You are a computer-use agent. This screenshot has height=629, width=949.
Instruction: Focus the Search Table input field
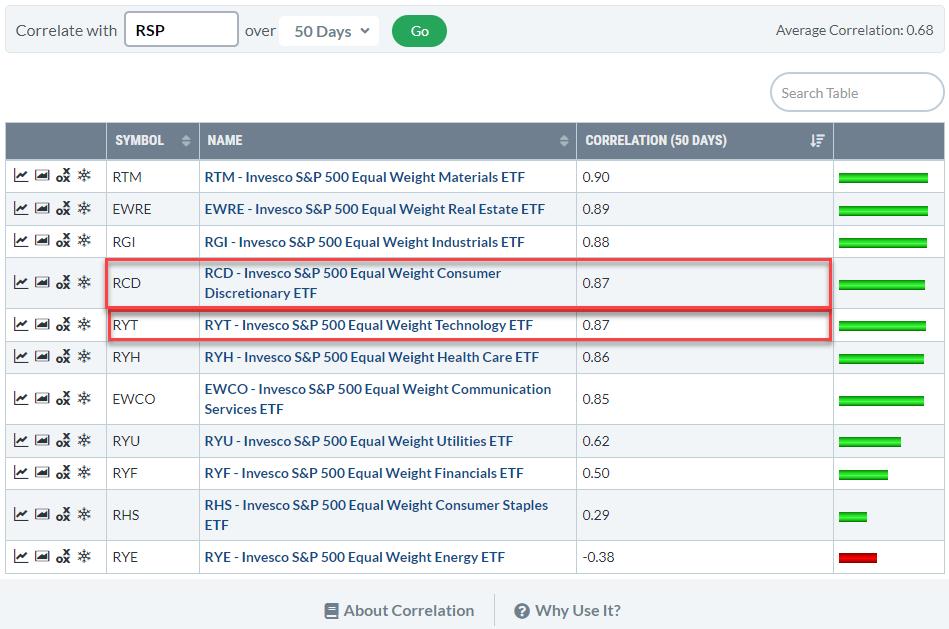point(856,93)
